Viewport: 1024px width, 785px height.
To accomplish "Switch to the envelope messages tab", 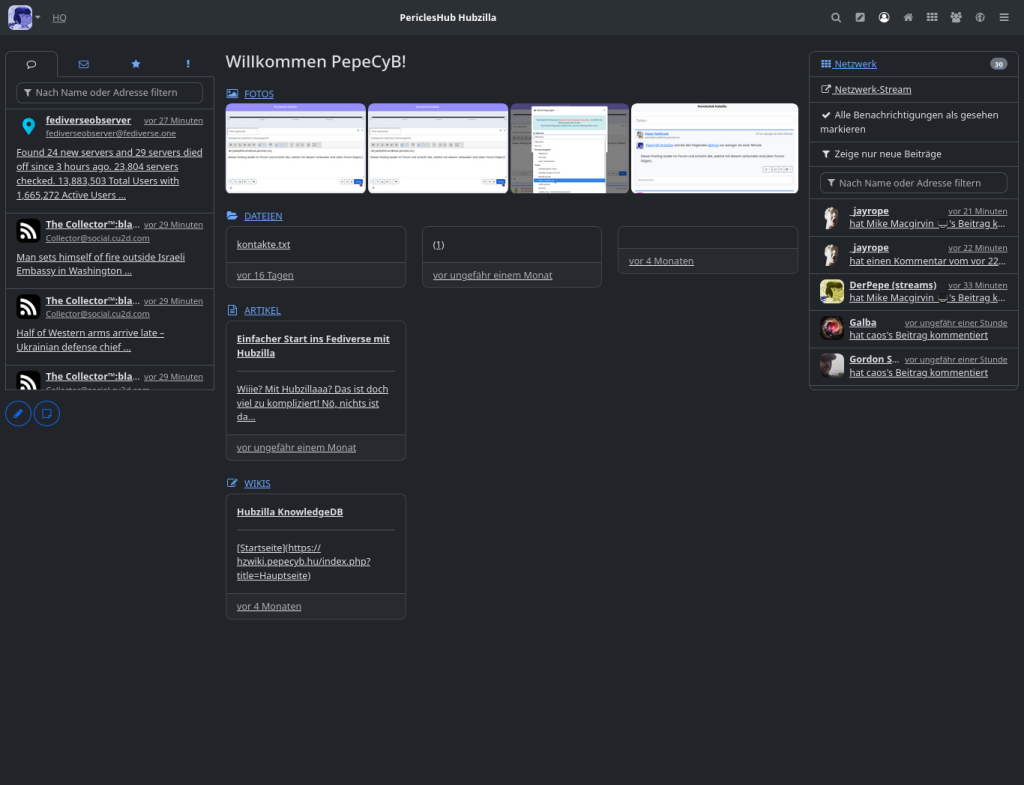I will 84,64.
